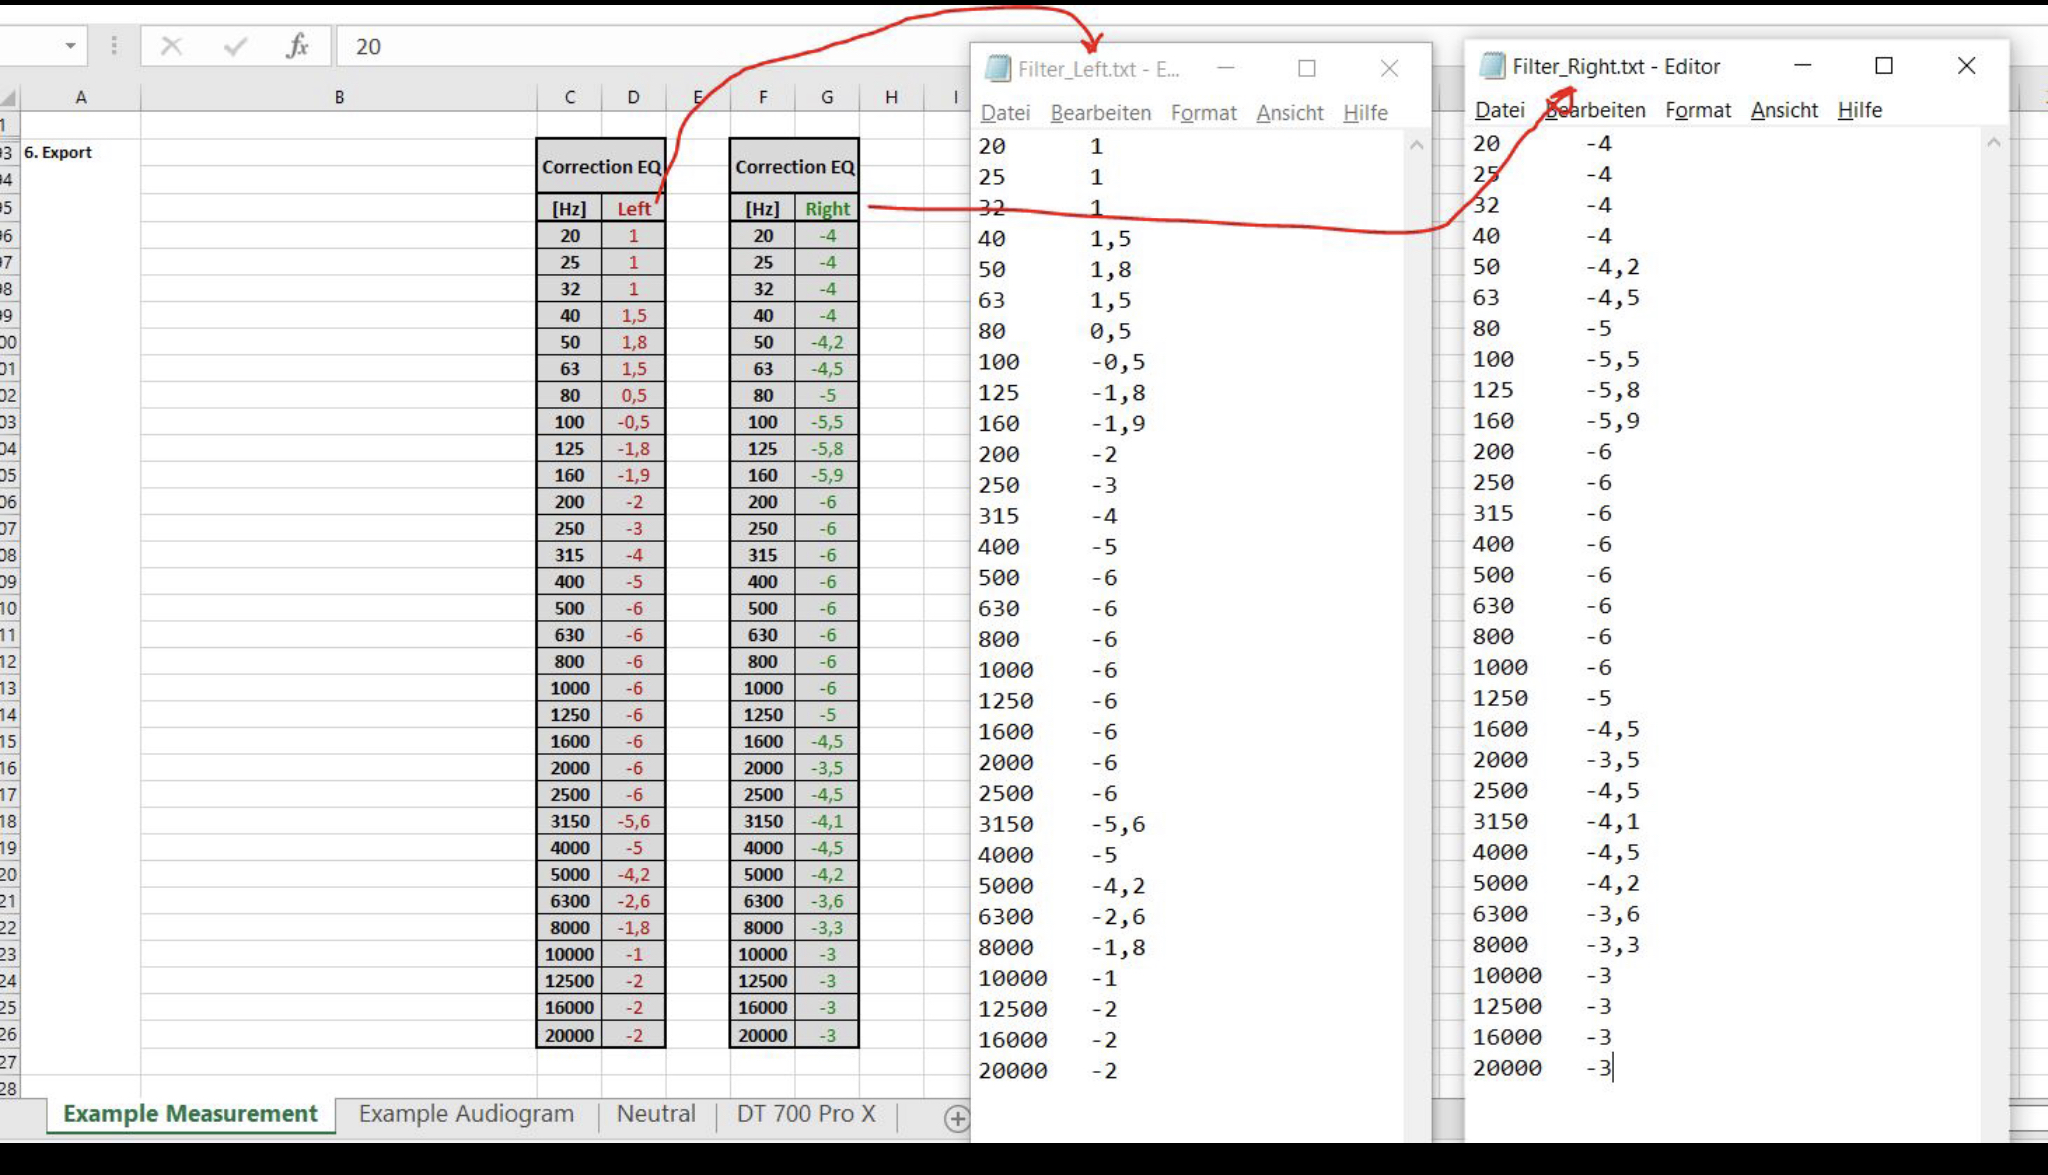Click line '20000 -3' in Filter_Right.txt
Screen dimensions: 2048x1175
click(x=1543, y=1068)
